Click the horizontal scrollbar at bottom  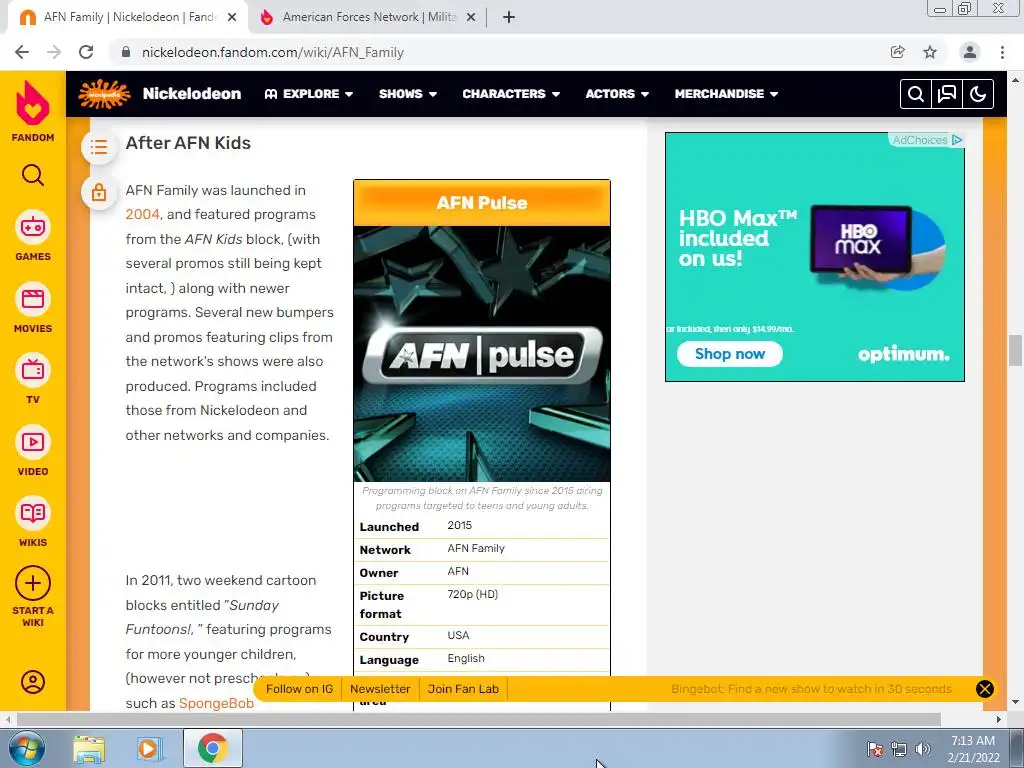[x=479, y=719]
